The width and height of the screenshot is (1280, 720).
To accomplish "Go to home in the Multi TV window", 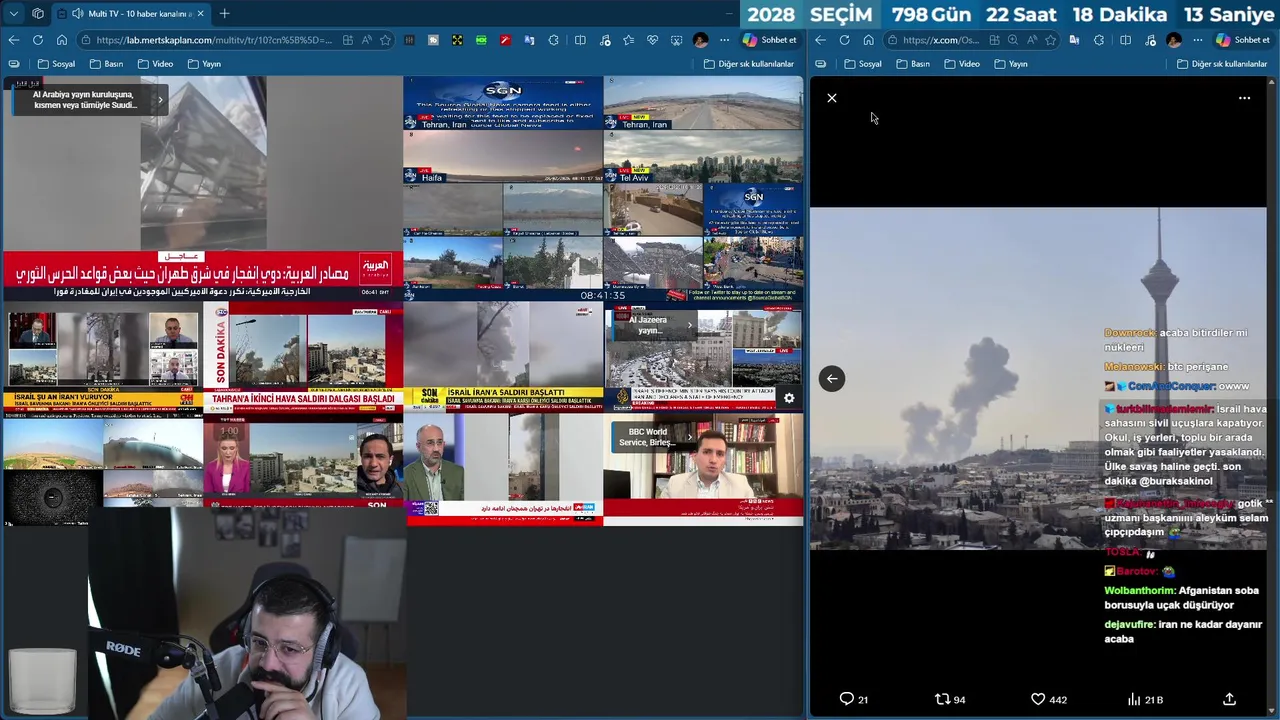I will pyautogui.click(x=62, y=40).
